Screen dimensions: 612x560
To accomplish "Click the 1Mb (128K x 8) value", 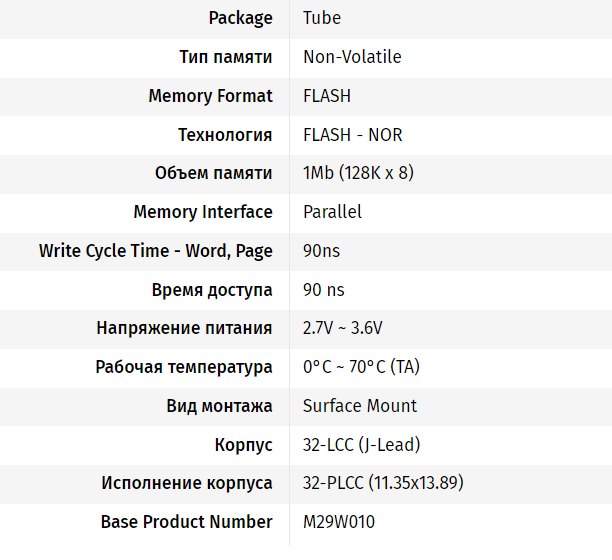I will pyautogui.click(x=358, y=173).
